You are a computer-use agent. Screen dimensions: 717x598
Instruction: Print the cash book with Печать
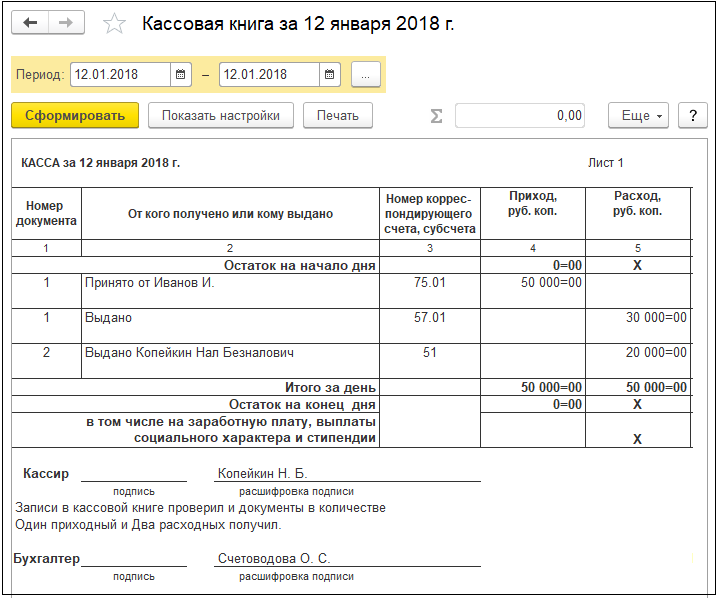[x=338, y=115]
